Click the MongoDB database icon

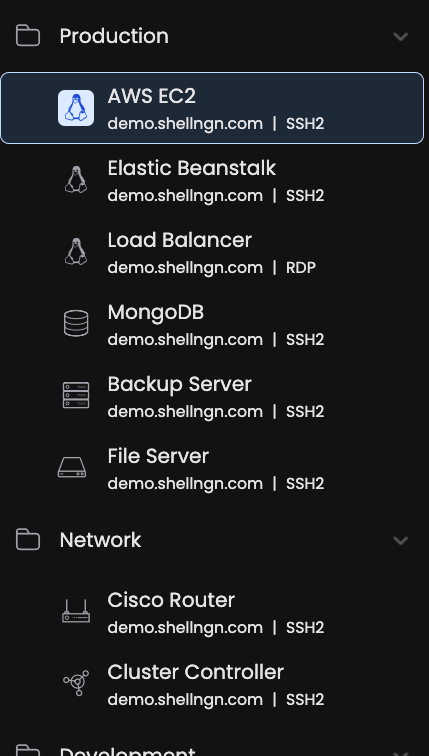[76, 324]
